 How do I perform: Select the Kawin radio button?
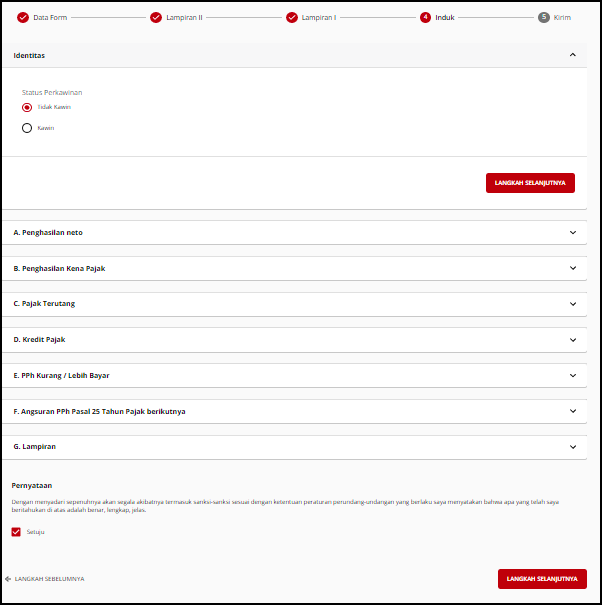27,128
